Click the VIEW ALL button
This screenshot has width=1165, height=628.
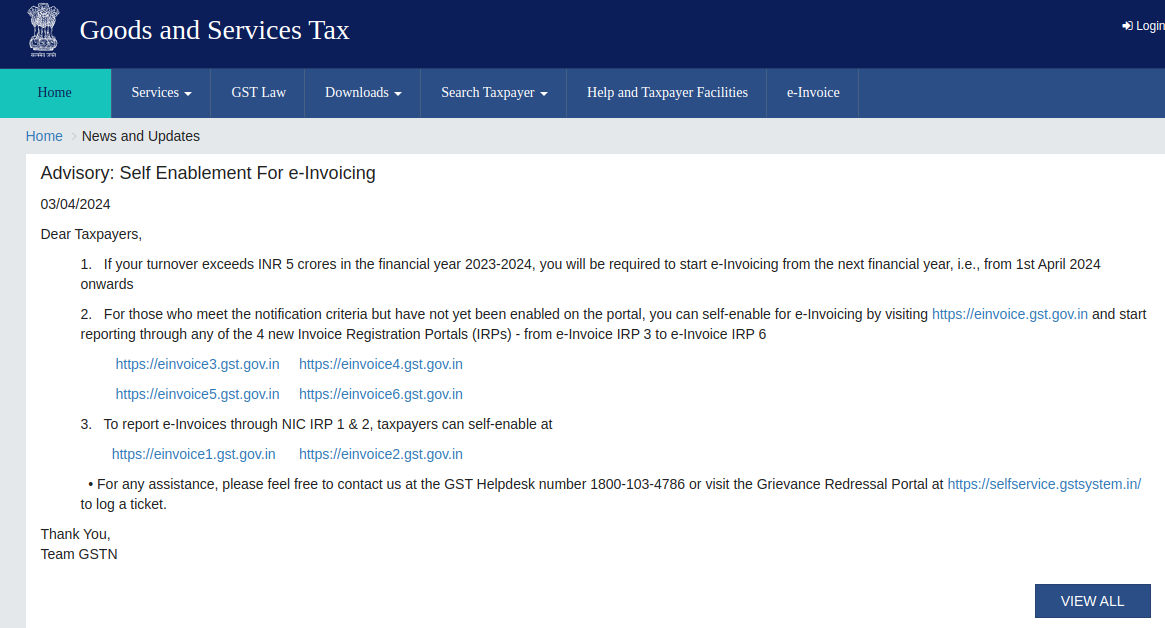pos(1092,601)
